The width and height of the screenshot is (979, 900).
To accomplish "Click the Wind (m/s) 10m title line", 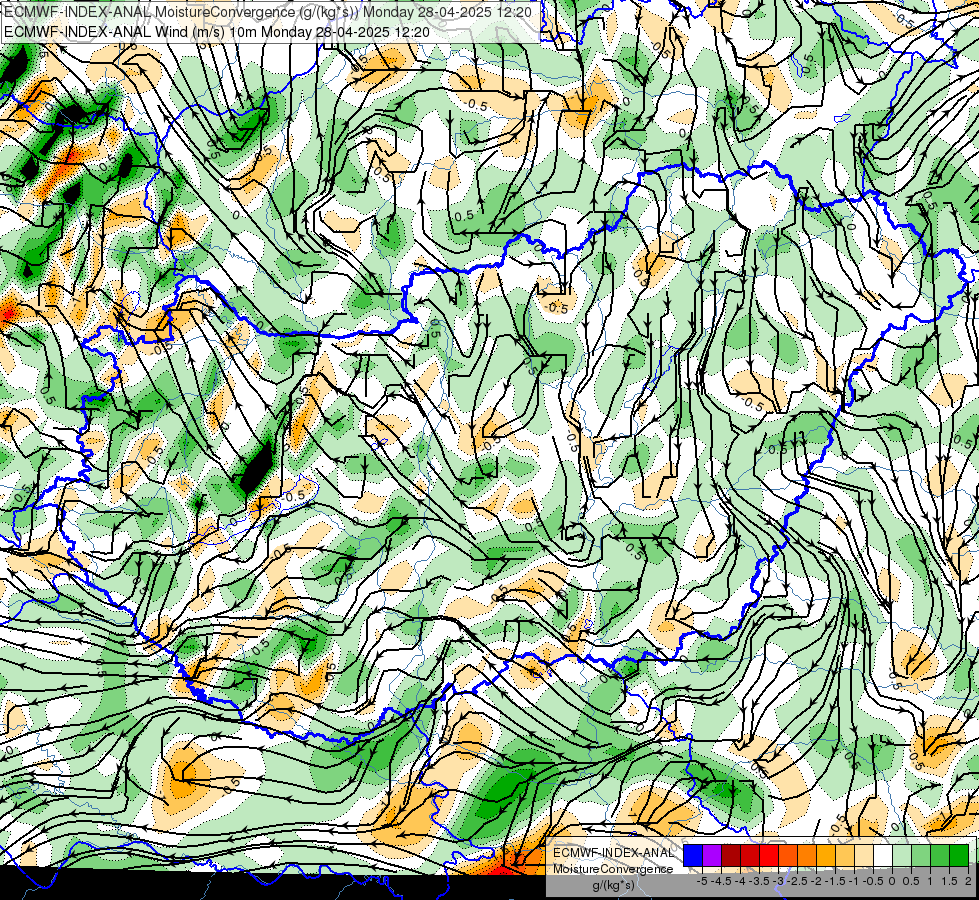I will point(217,32).
